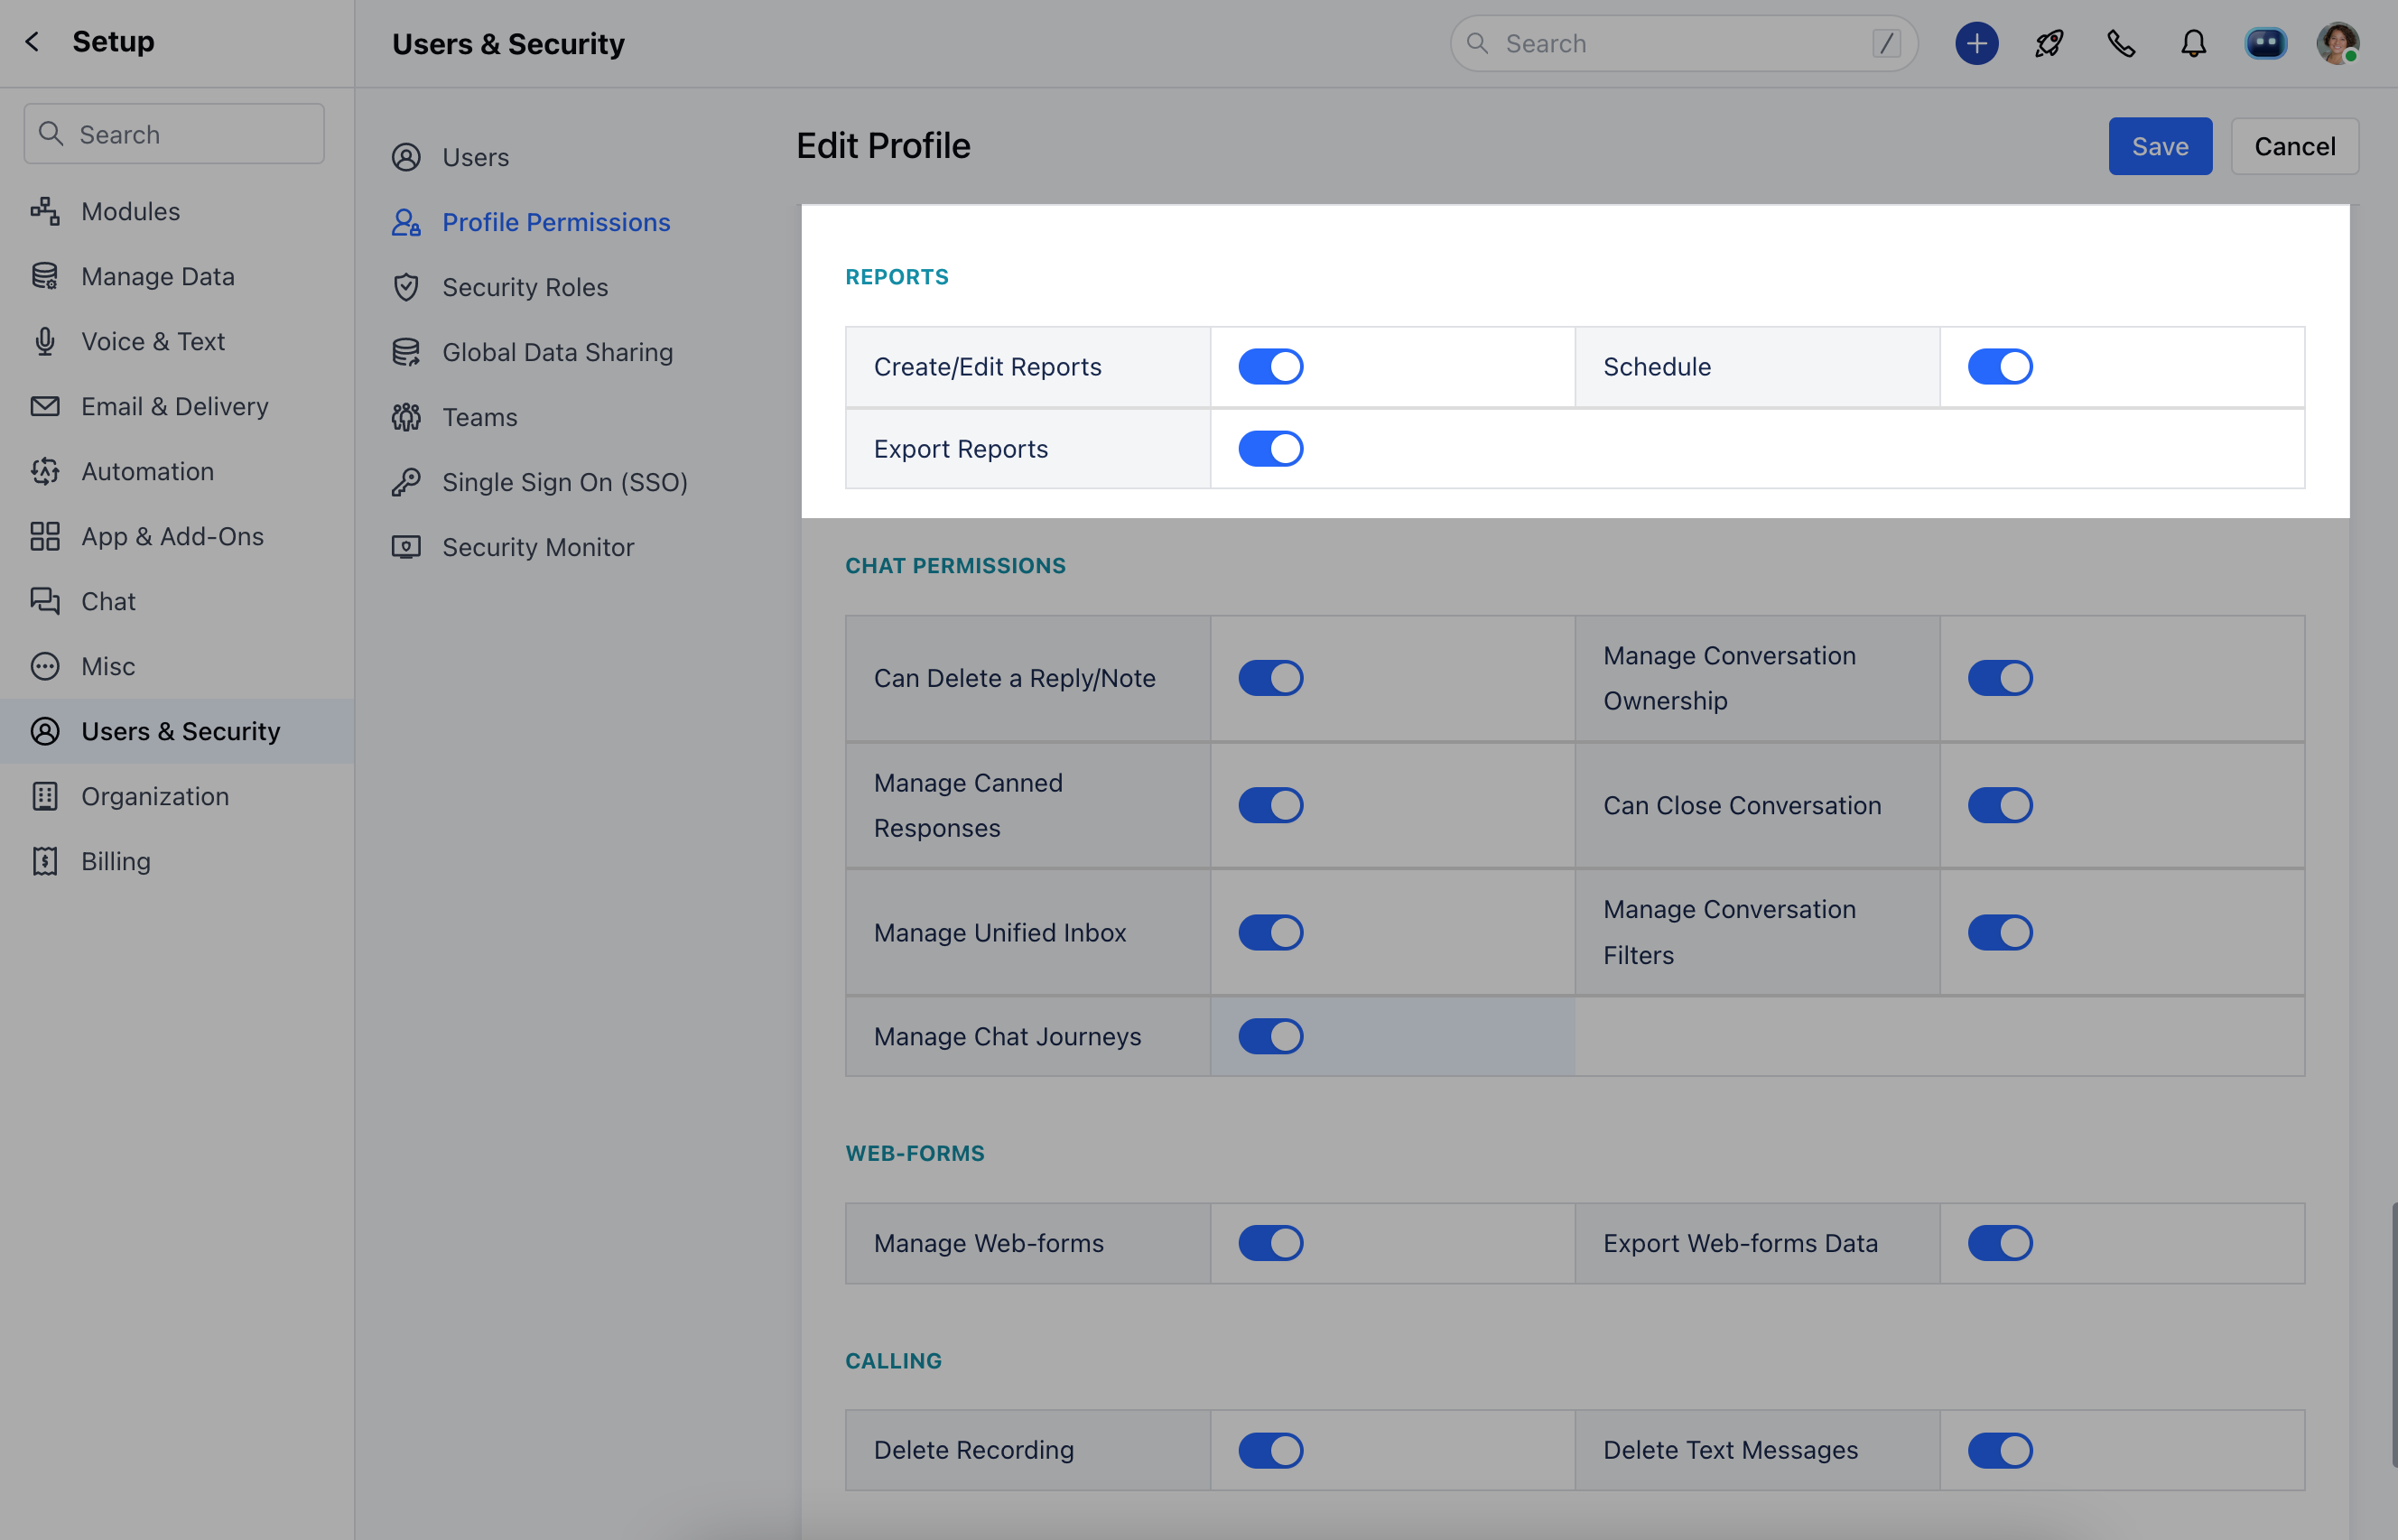Click the global Search box in top bar
This screenshot has width=2398, height=1540.
(x=1684, y=43)
